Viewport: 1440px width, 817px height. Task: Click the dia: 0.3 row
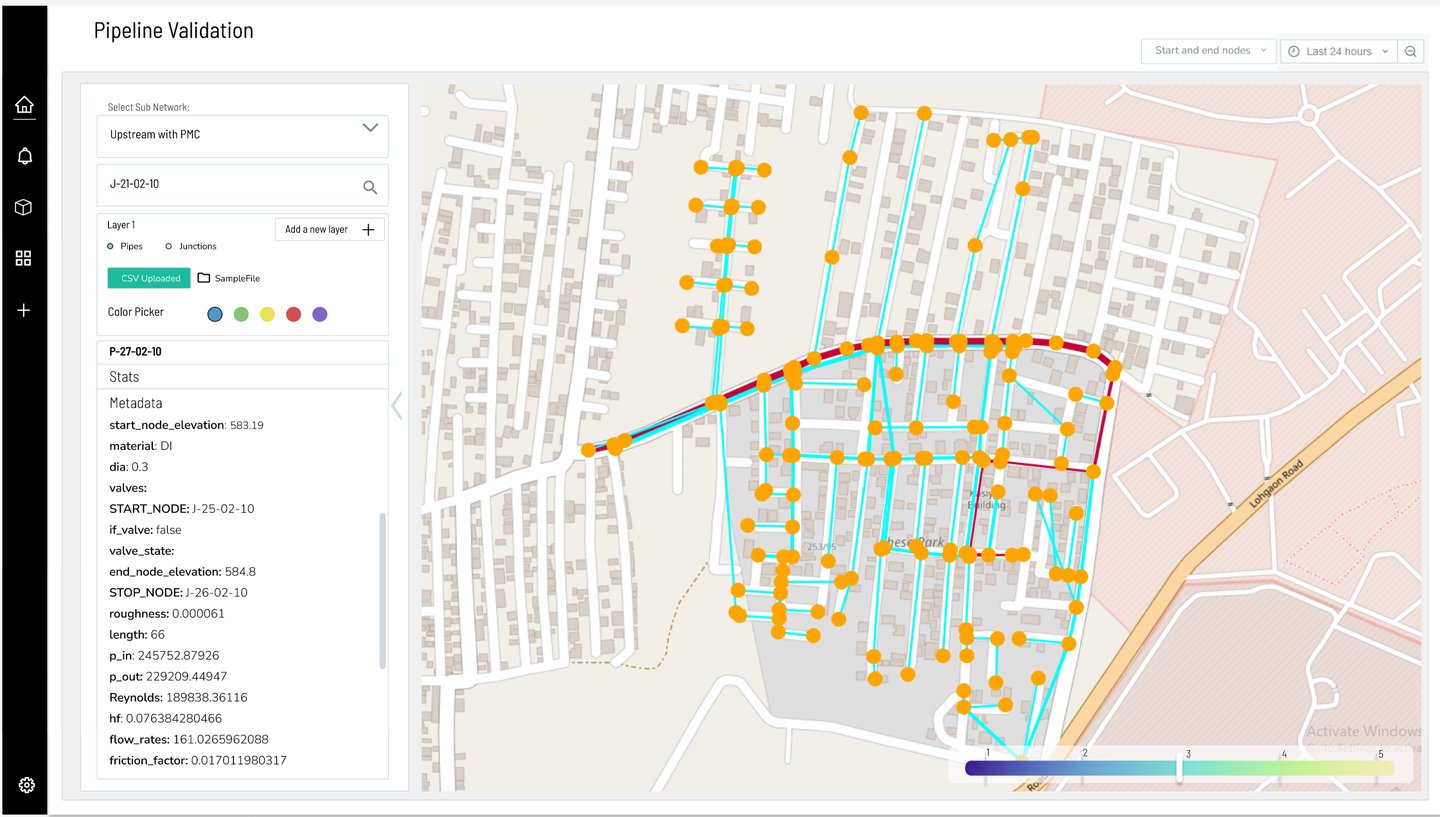click(x=129, y=467)
